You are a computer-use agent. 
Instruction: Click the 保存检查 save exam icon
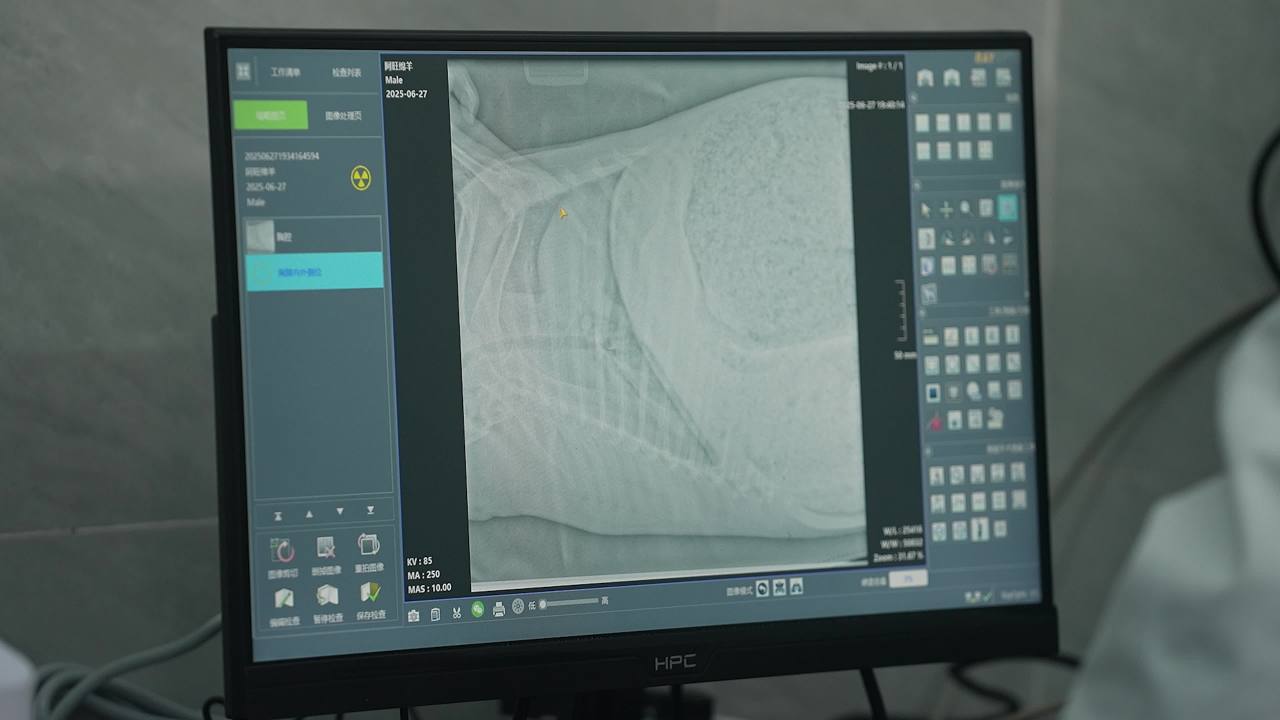370,594
